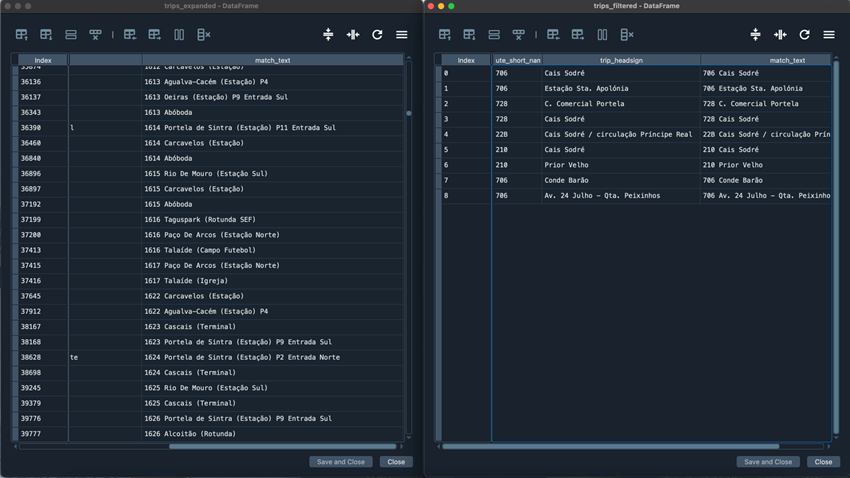Click Index header in trips_expanded window

43,60
